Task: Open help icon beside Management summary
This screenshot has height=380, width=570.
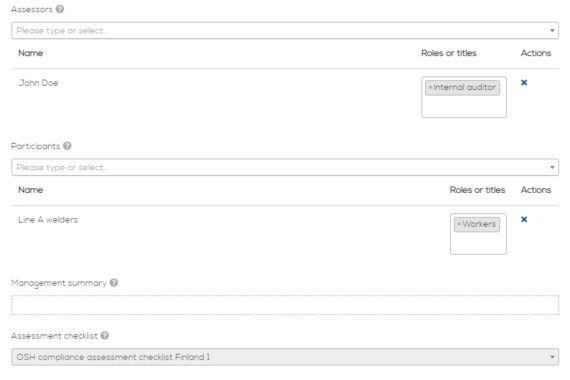Action: pos(114,283)
